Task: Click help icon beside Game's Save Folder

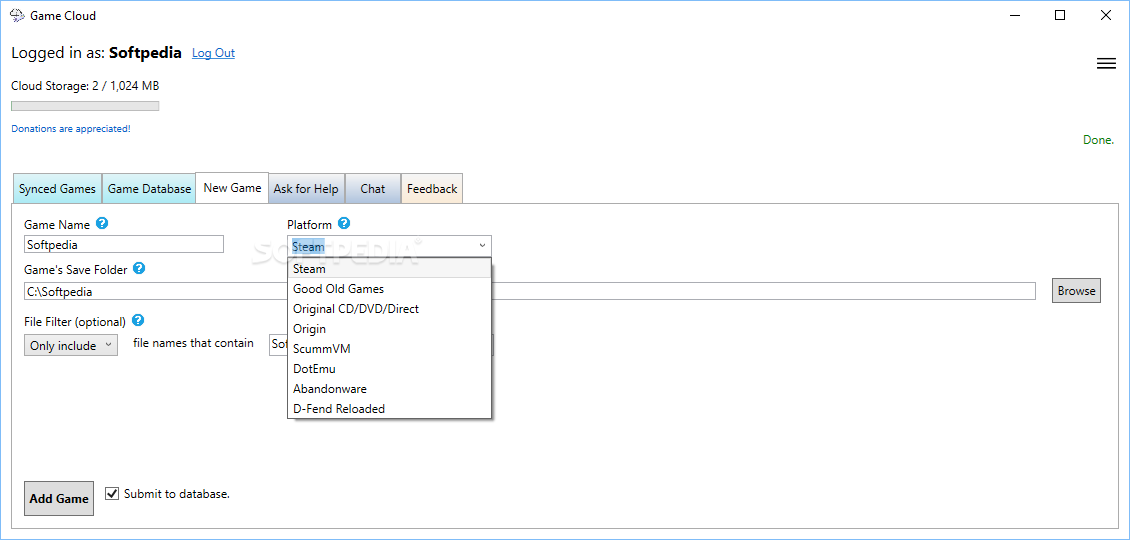Action: click(140, 269)
